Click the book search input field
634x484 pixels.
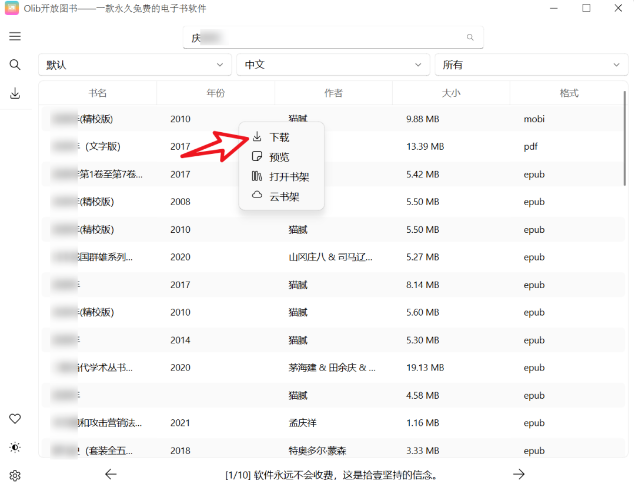pyautogui.click(x=330, y=37)
